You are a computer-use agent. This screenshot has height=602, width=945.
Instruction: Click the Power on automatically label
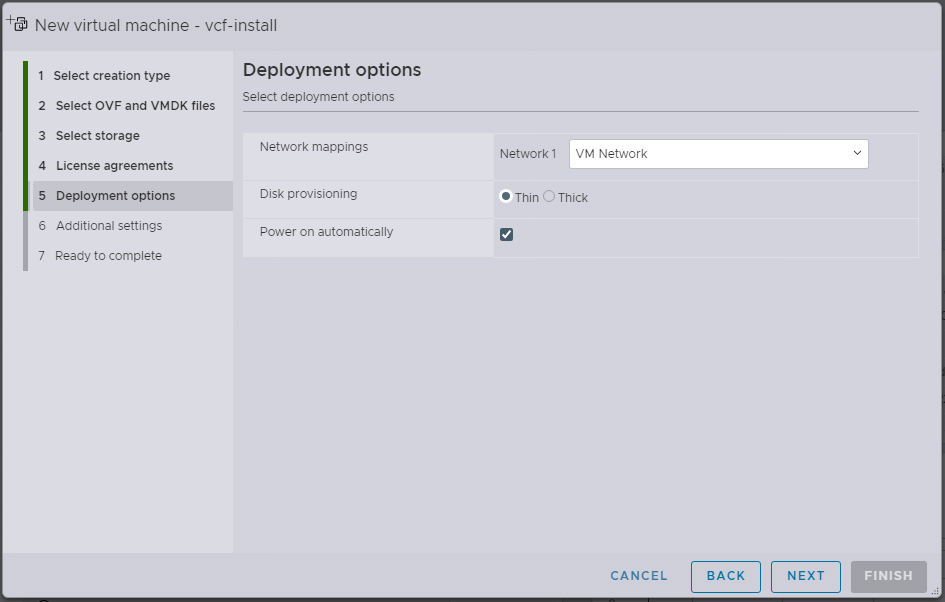(x=326, y=232)
